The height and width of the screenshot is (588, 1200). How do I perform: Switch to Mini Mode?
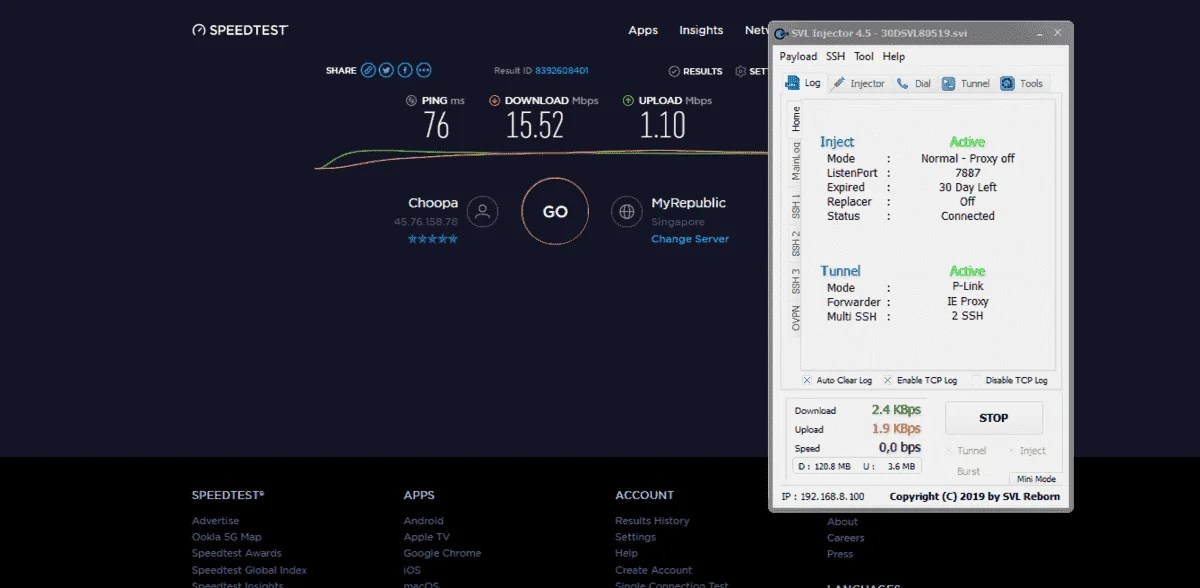click(x=1035, y=479)
